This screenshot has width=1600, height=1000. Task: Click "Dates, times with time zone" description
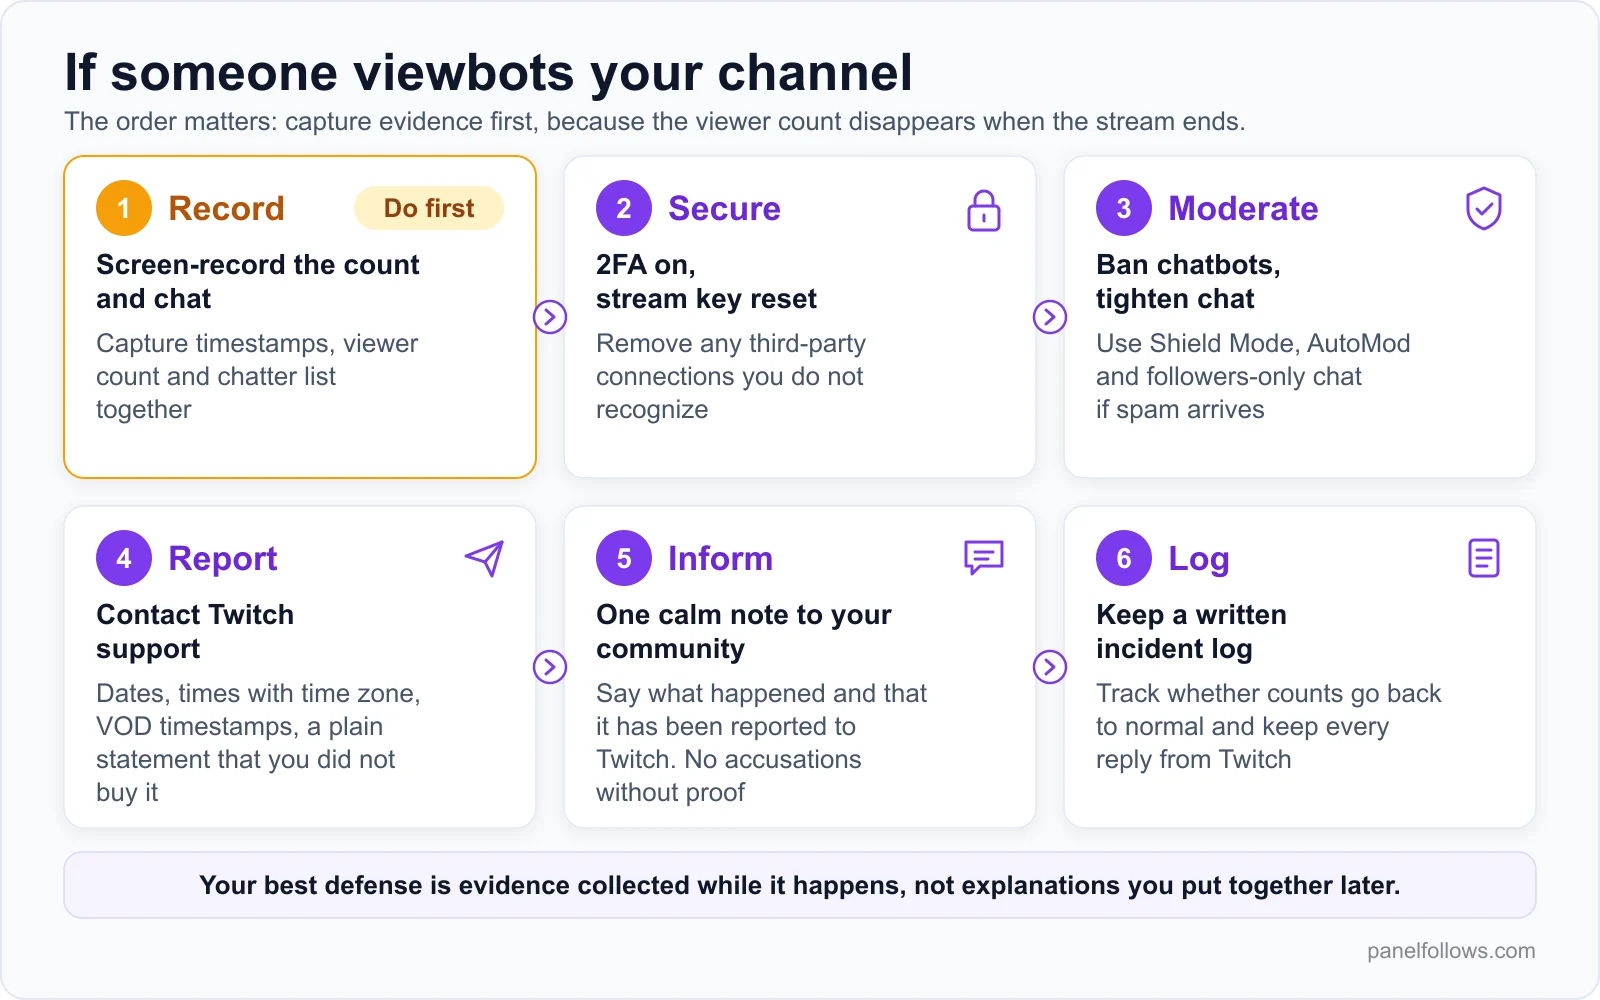258,743
